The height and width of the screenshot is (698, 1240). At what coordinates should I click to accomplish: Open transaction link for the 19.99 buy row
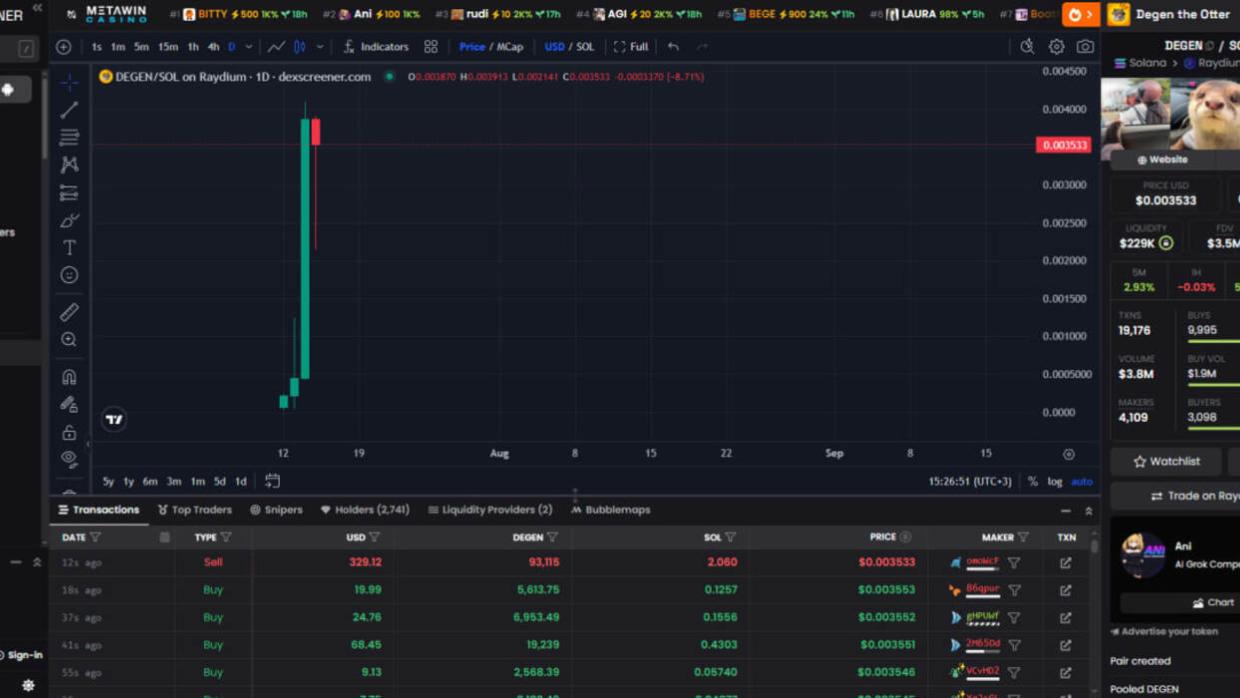[1066, 590]
